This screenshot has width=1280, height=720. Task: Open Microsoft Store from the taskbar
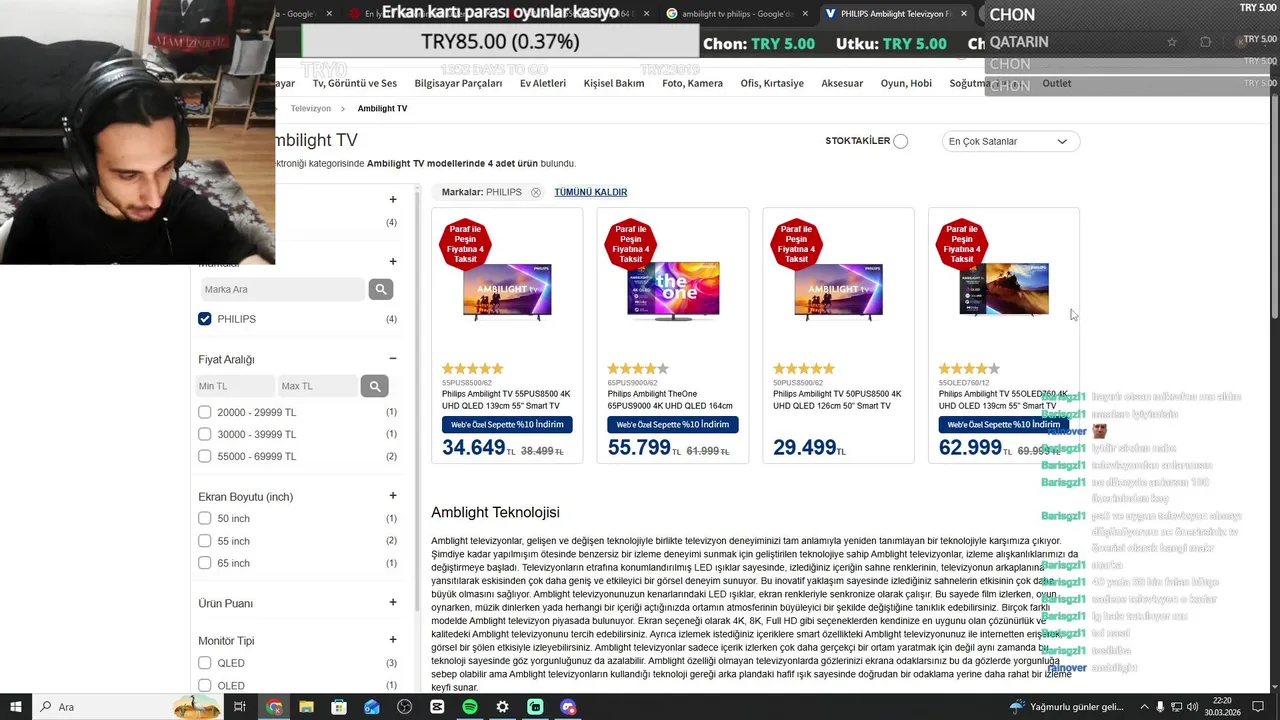[x=339, y=707]
